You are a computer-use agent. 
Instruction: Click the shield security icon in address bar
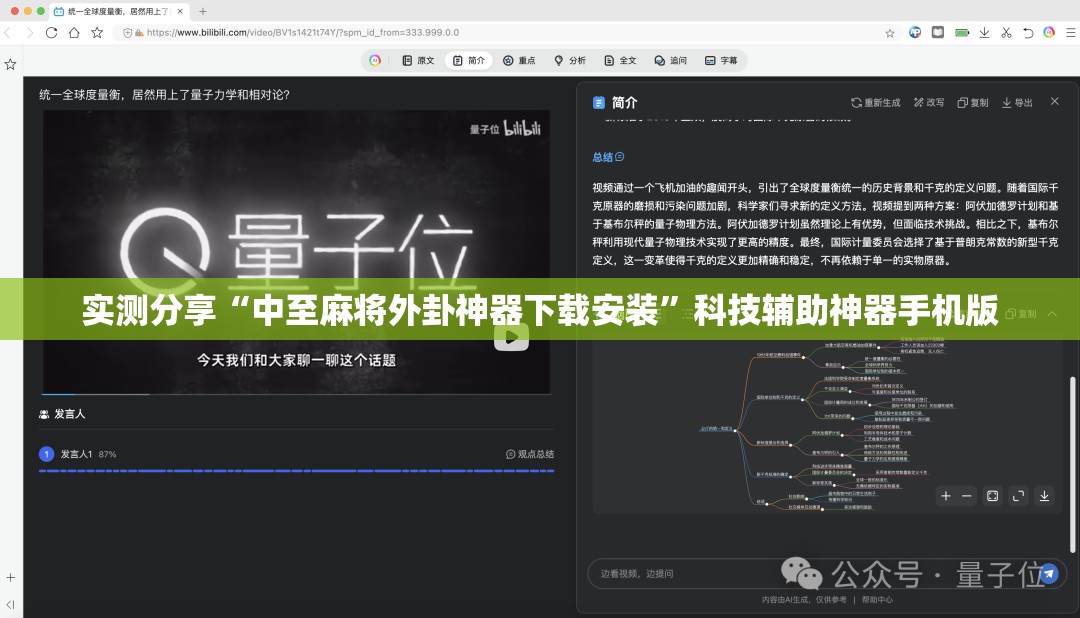point(127,32)
